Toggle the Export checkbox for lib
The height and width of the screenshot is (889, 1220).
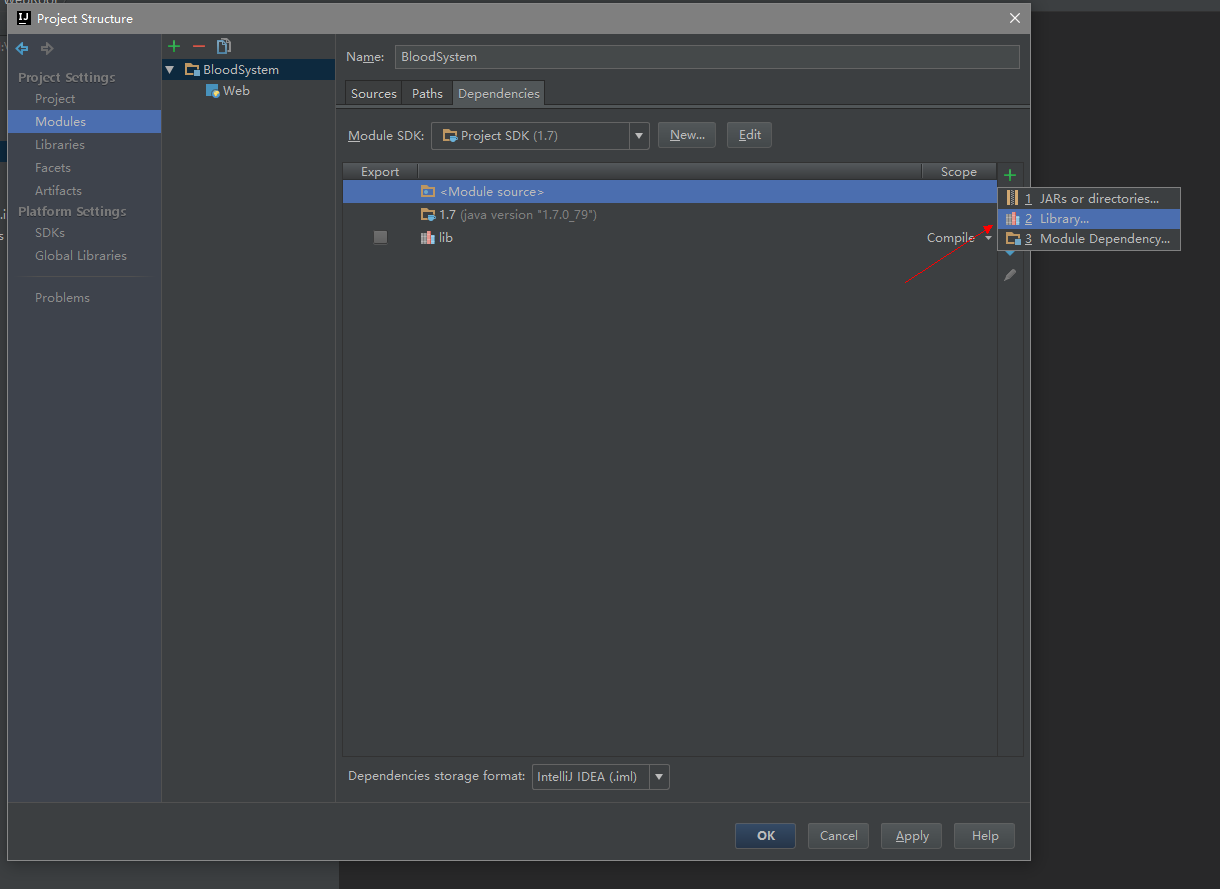point(380,237)
